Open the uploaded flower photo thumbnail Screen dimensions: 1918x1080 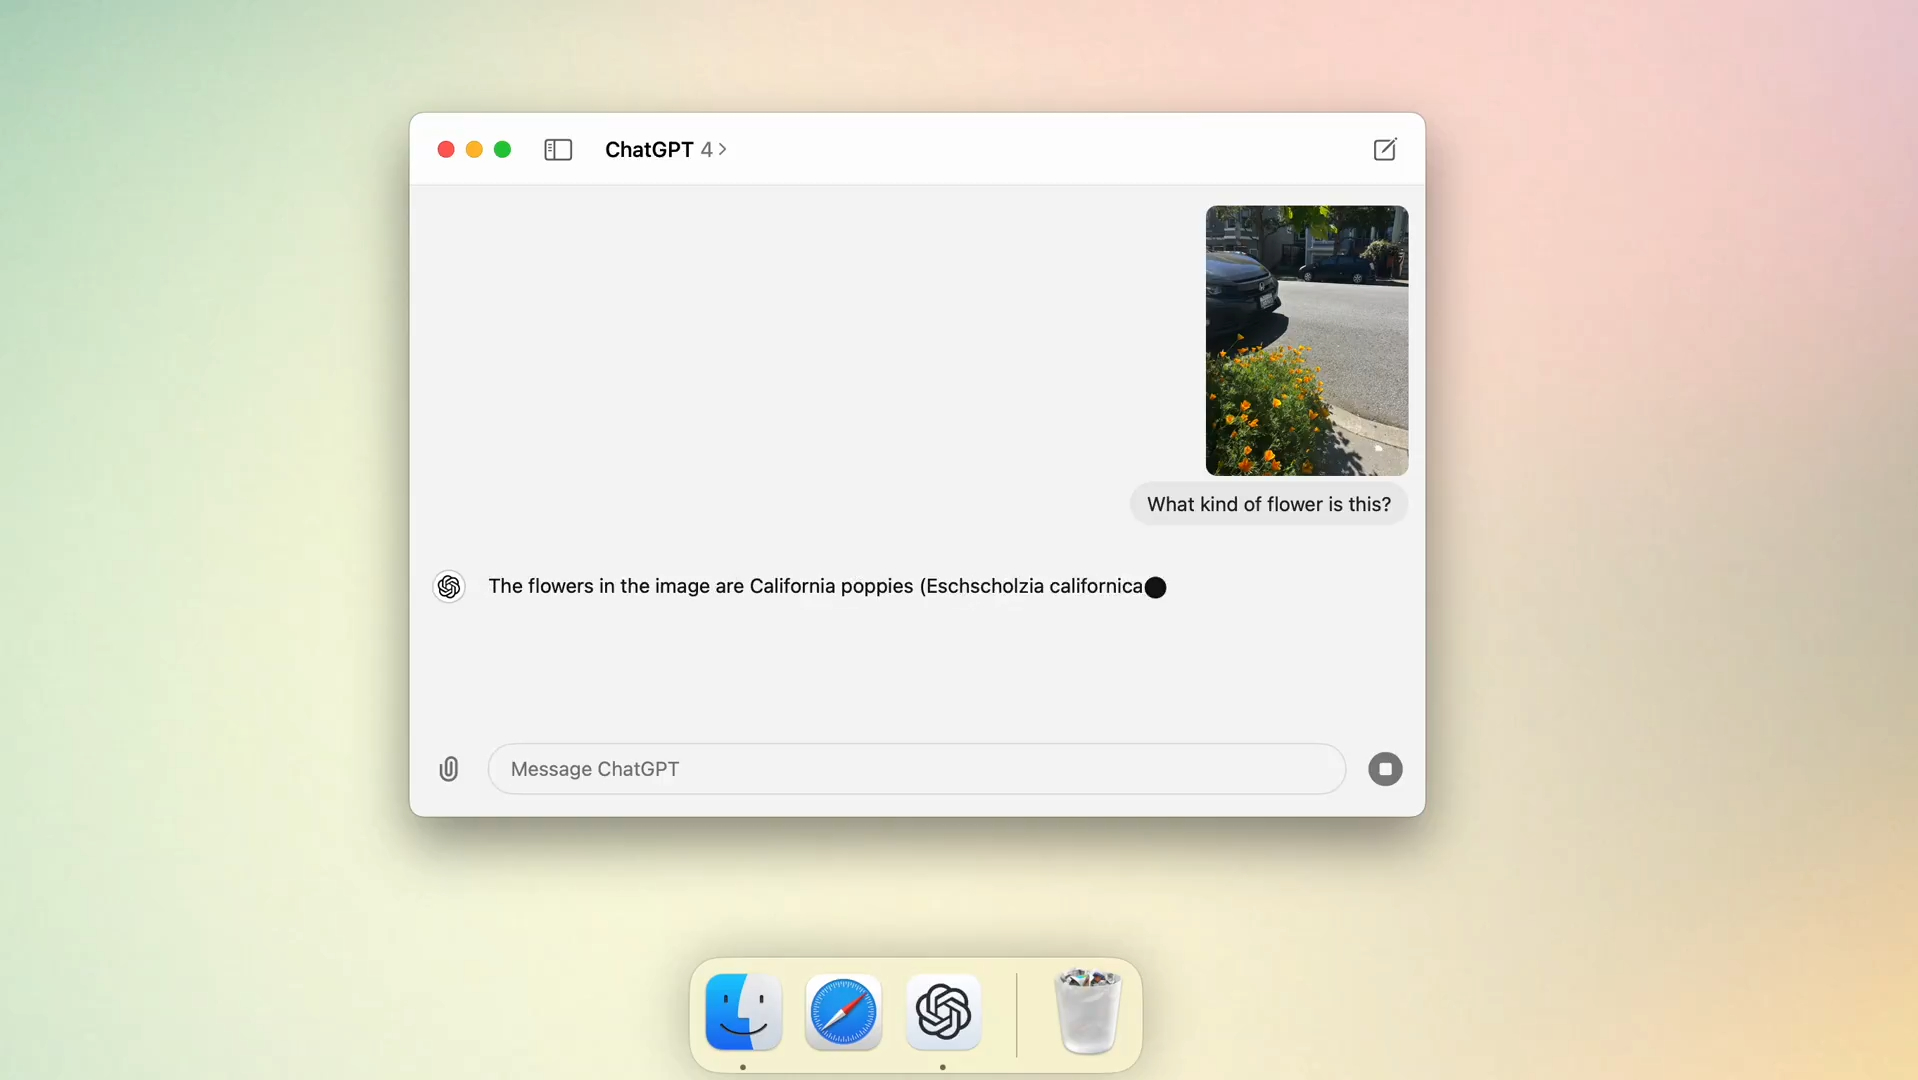(x=1307, y=340)
